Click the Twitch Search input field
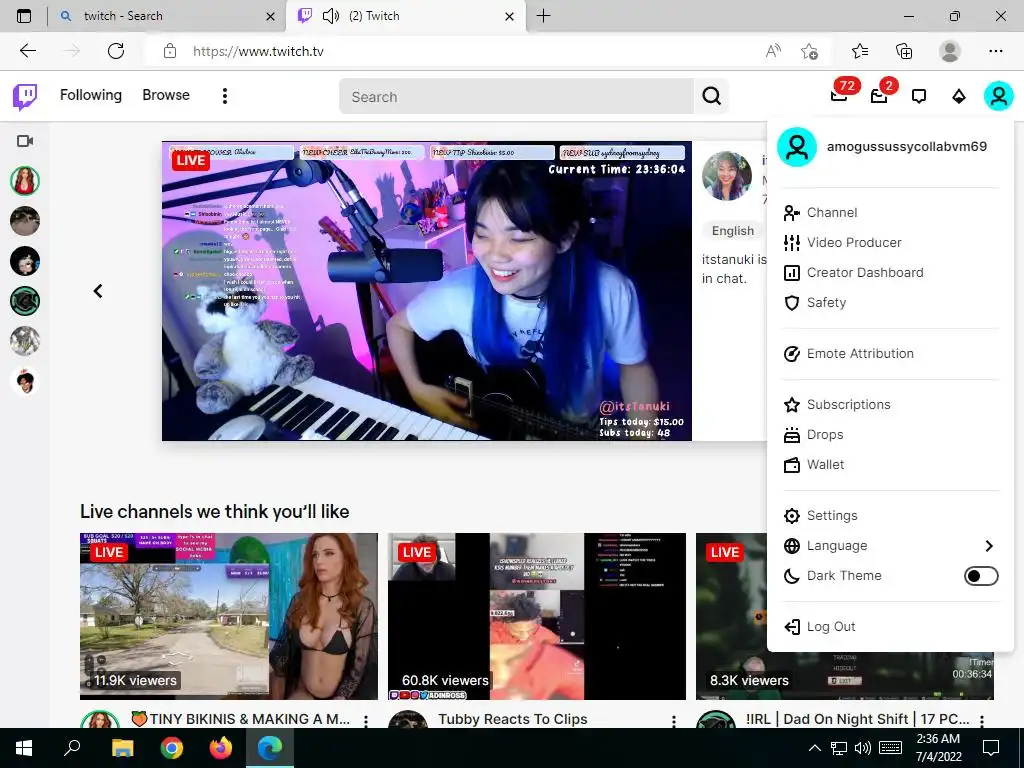The image size is (1024, 768). tap(517, 97)
